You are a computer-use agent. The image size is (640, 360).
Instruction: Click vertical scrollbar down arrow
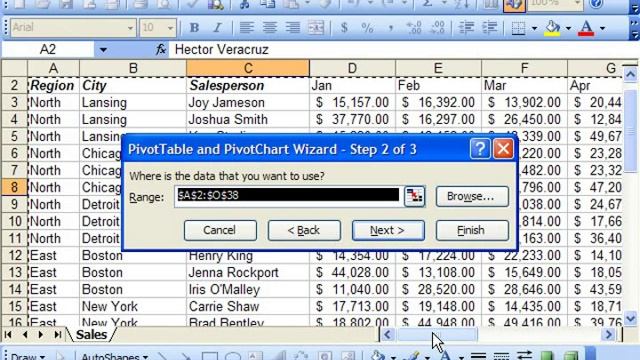[630, 318]
